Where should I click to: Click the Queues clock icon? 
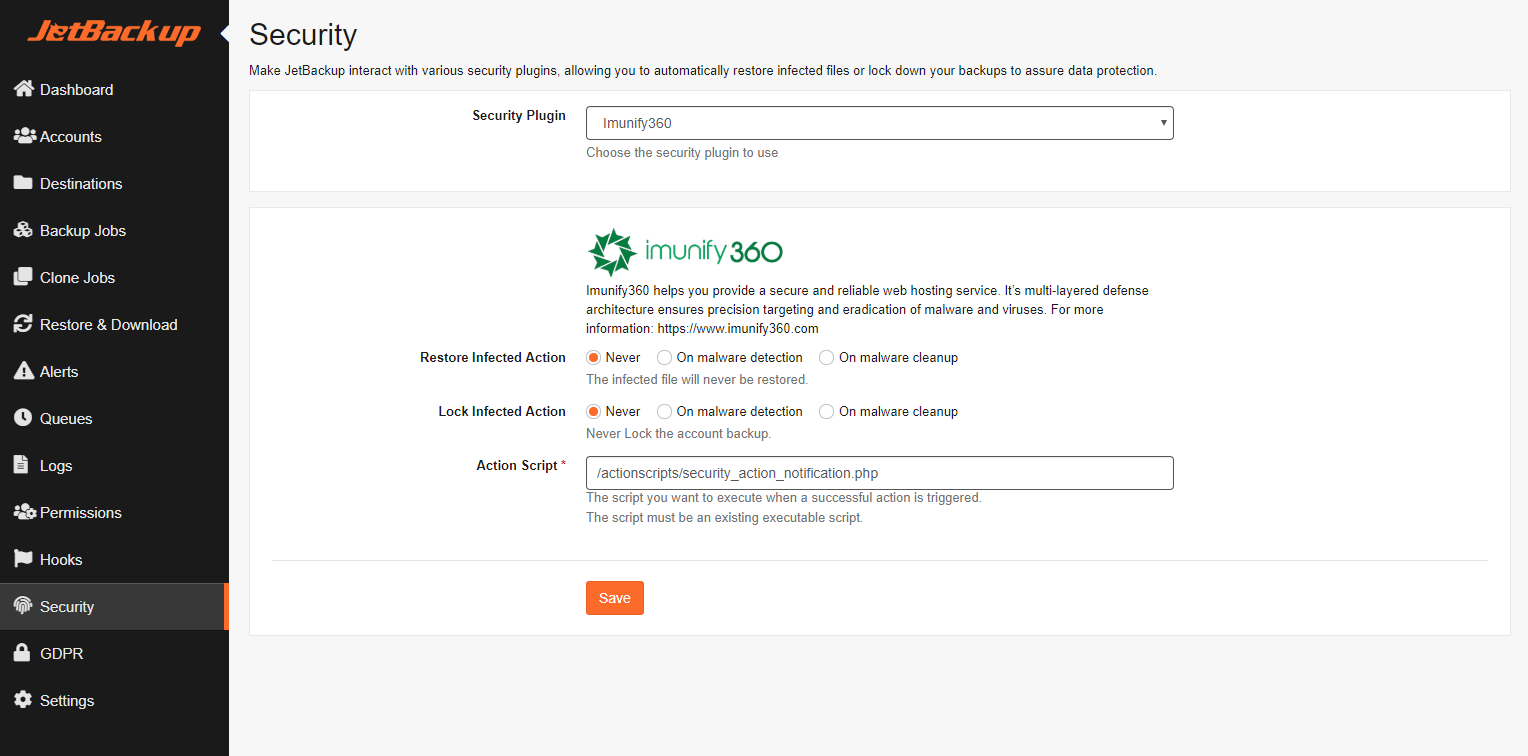23,418
